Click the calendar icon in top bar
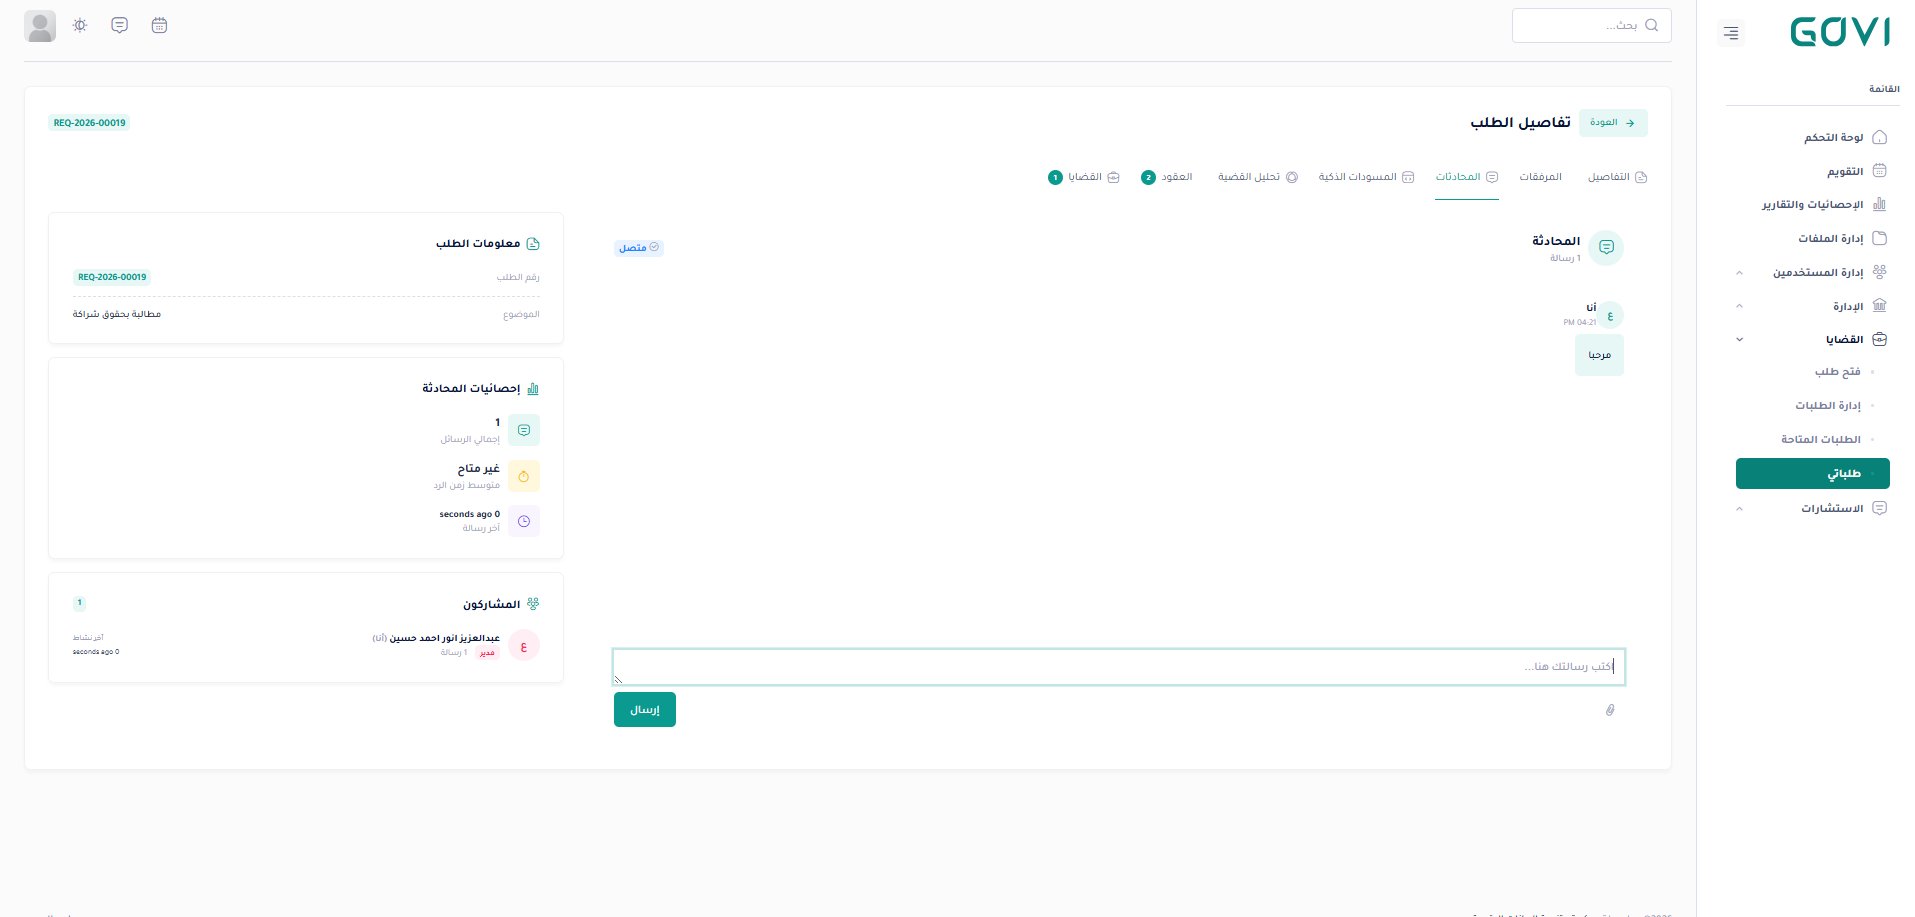 (x=159, y=26)
